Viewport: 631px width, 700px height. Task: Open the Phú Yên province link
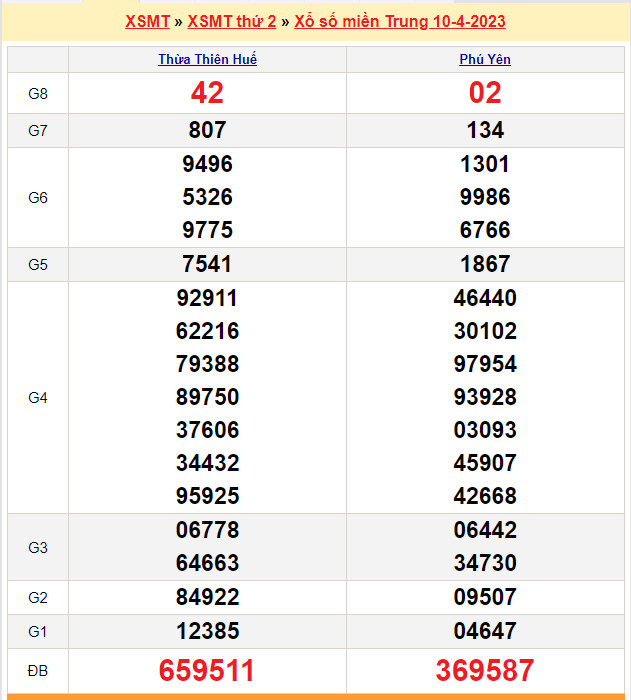point(485,60)
